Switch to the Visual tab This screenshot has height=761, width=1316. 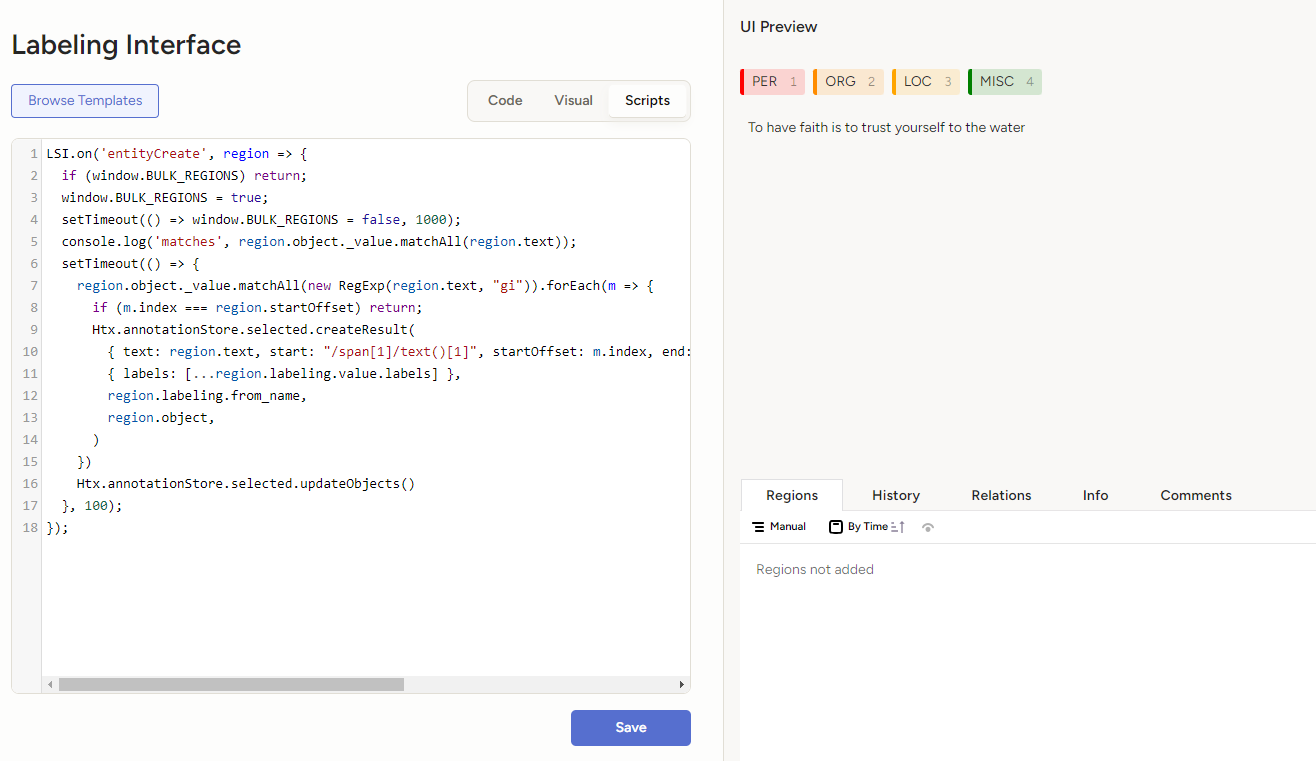pyautogui.click(x=573, y=100)
